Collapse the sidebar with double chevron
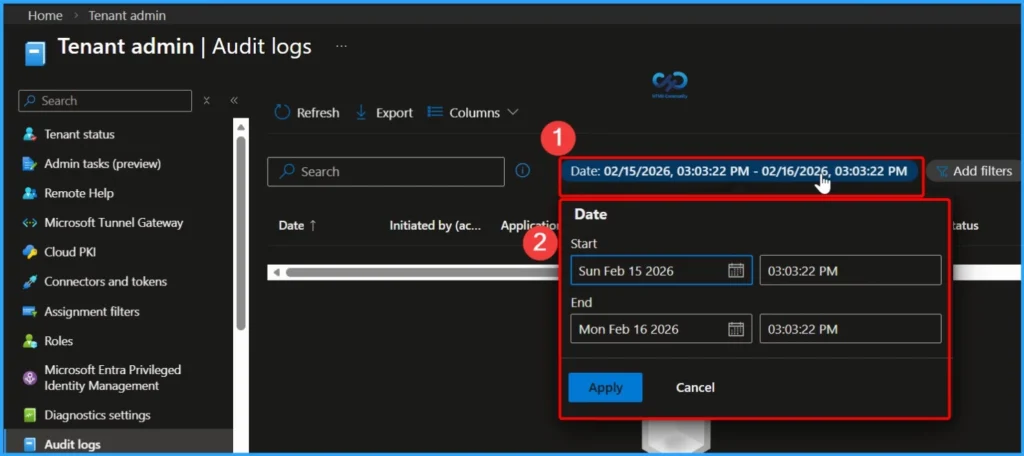 [x=234, y=100]
